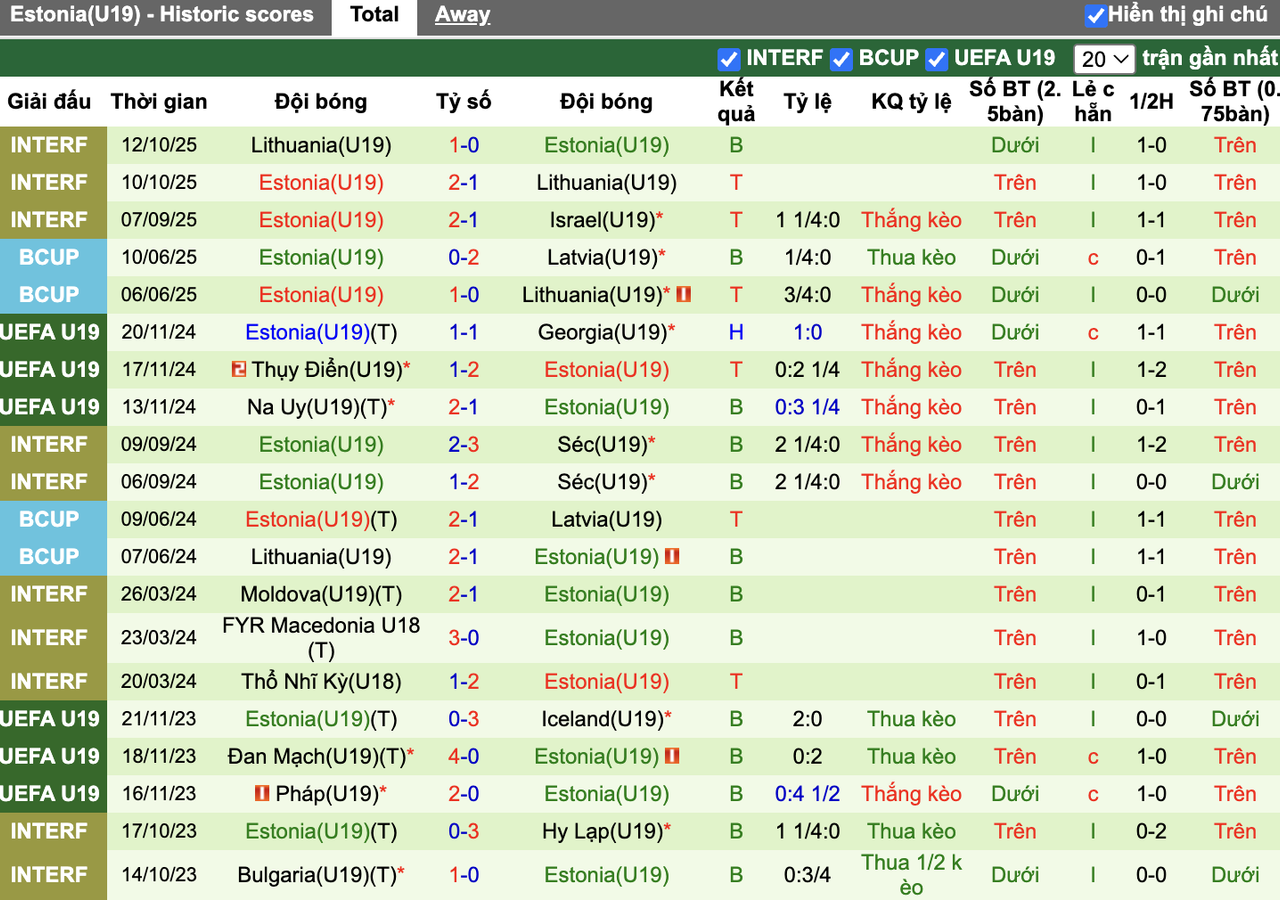Viewport: 1280px width, 900px height.
Task: Click the H result on 20/11/24 row
Action: tap(736, 333)
